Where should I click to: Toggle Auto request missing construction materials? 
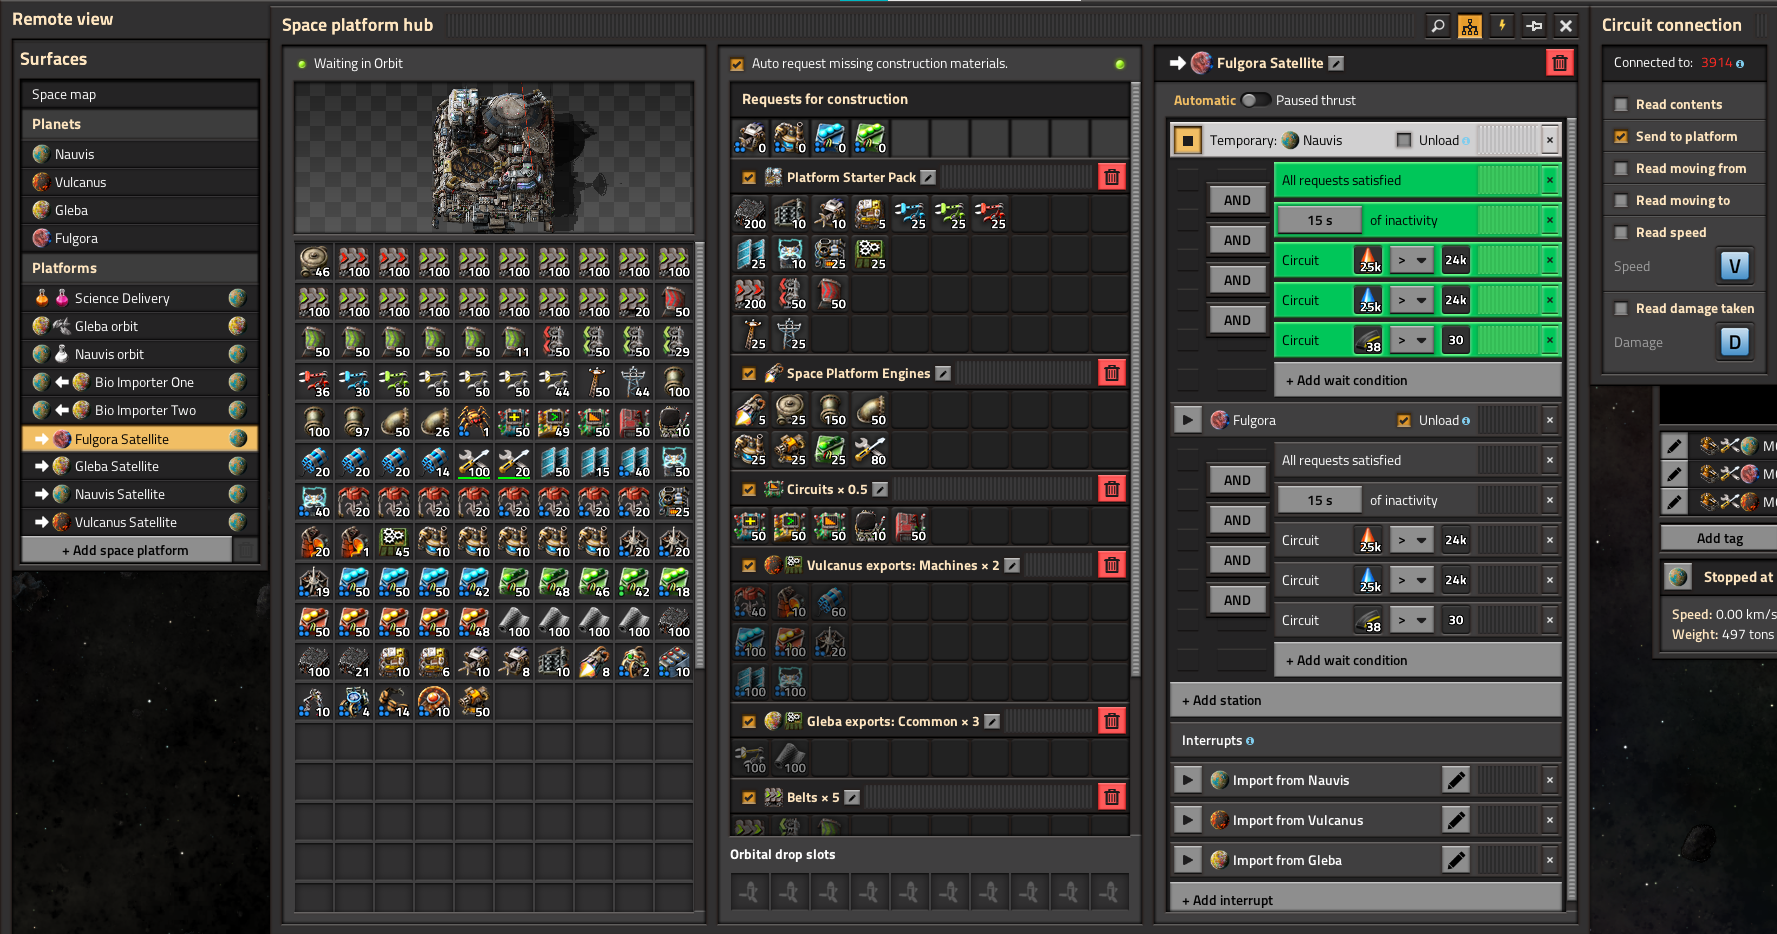tap(737, 64)
